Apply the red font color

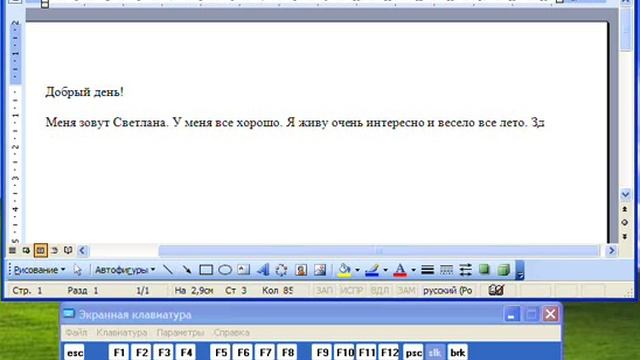click(x=400, y=270)
